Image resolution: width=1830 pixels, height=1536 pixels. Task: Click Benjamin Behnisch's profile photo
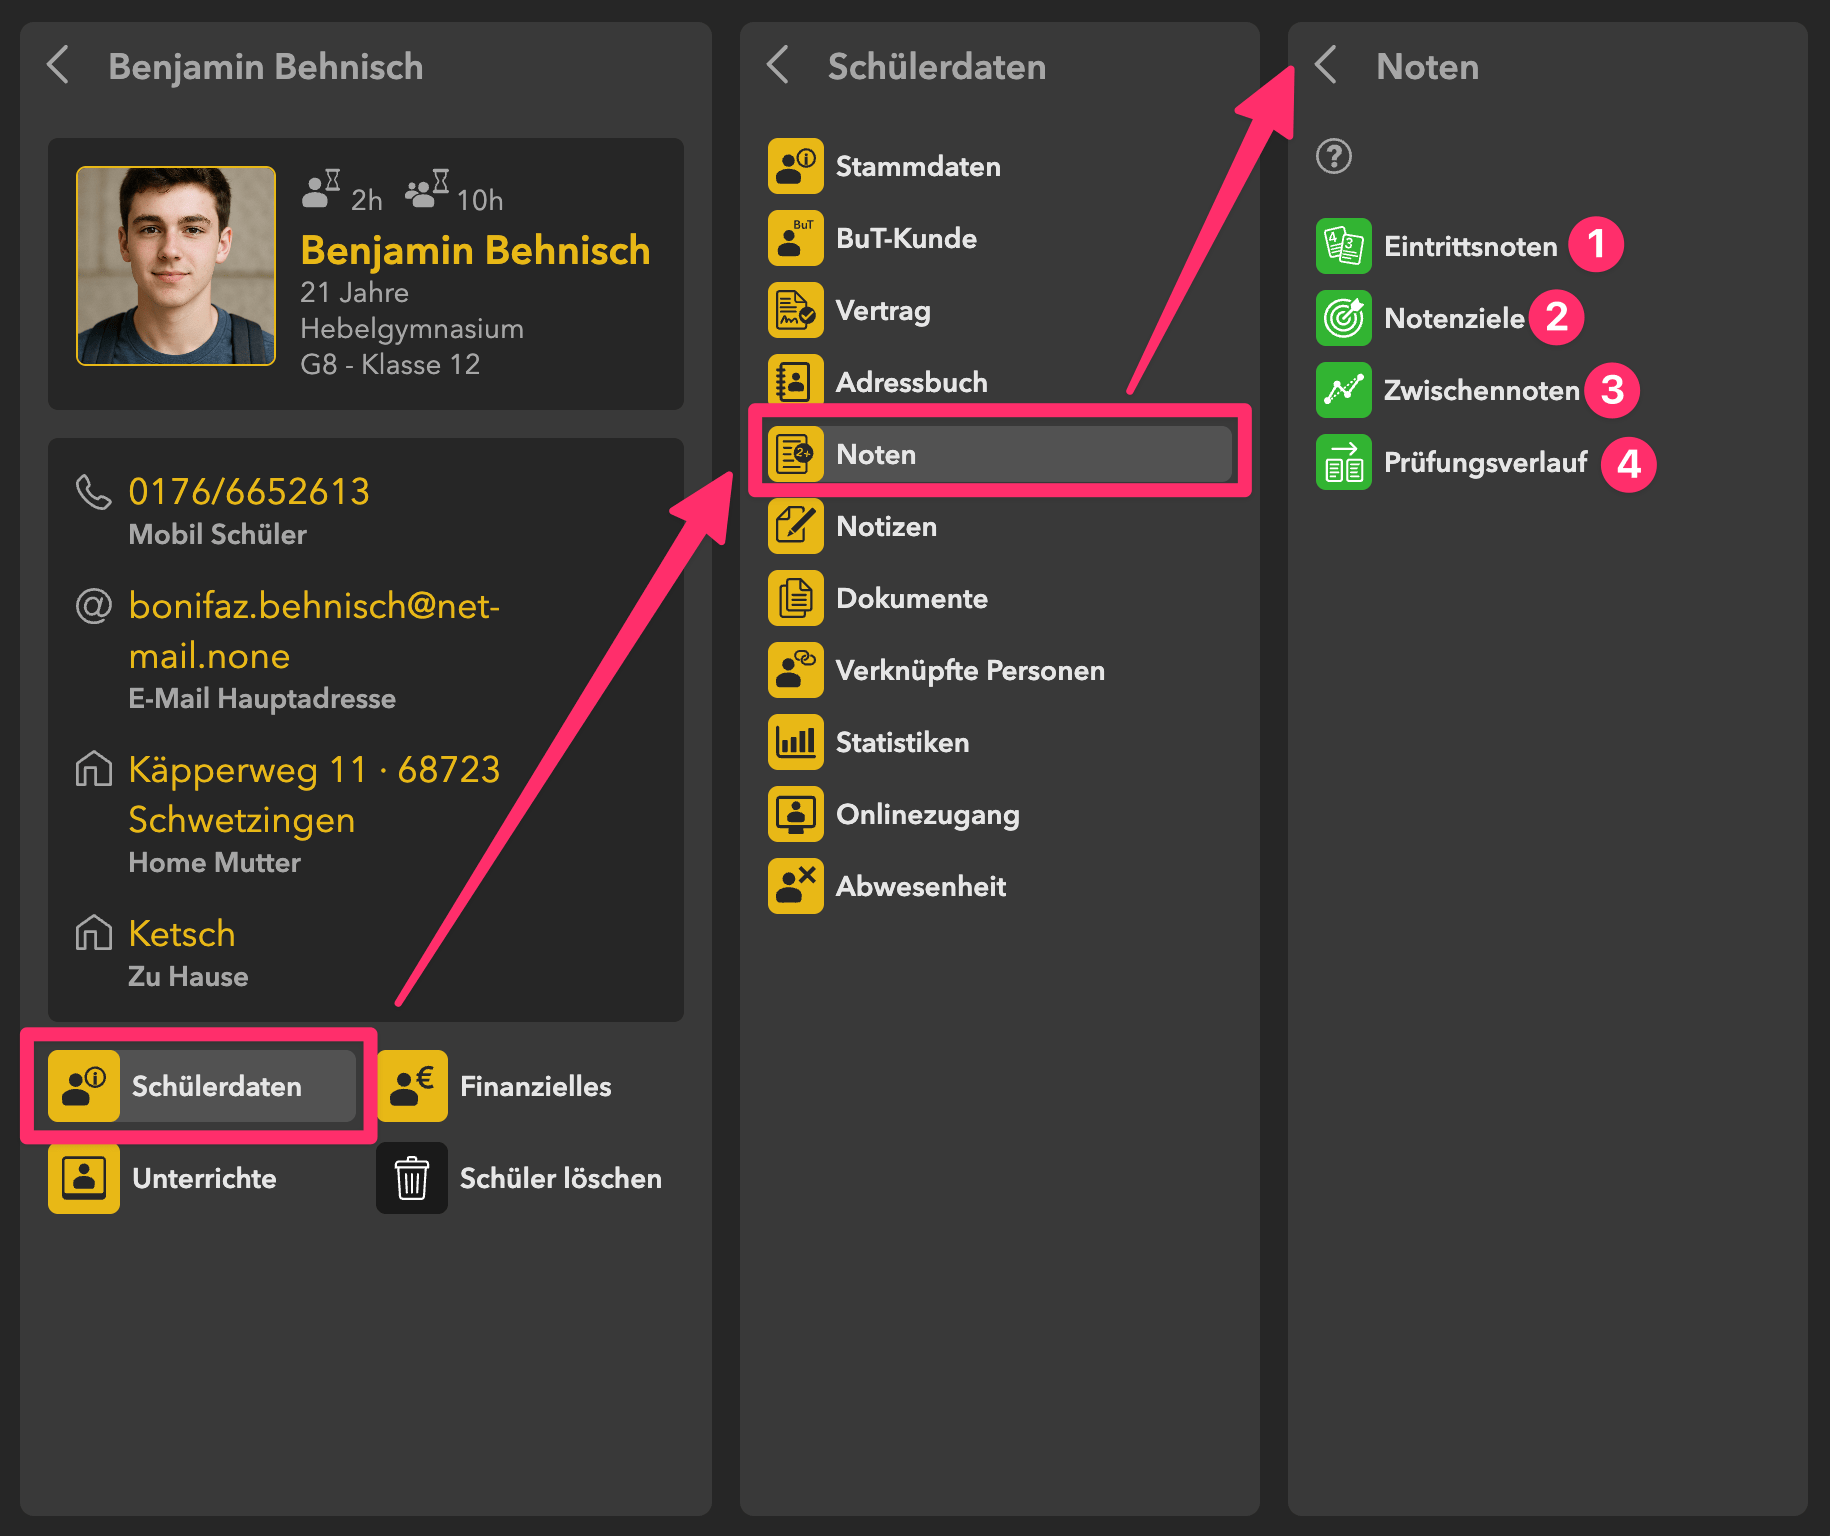pos(176,266)
